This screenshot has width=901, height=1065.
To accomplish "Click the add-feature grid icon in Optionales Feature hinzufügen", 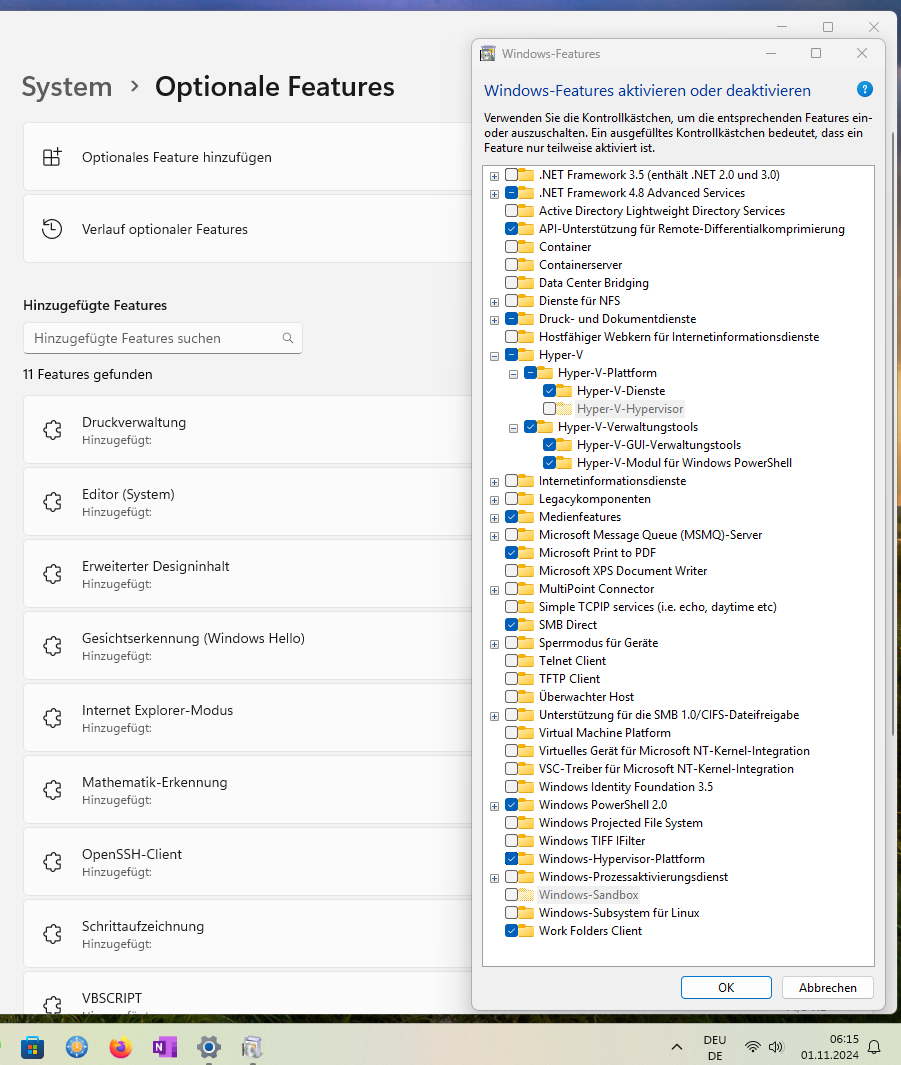I will pyautogui.click(x=52, y=157).
